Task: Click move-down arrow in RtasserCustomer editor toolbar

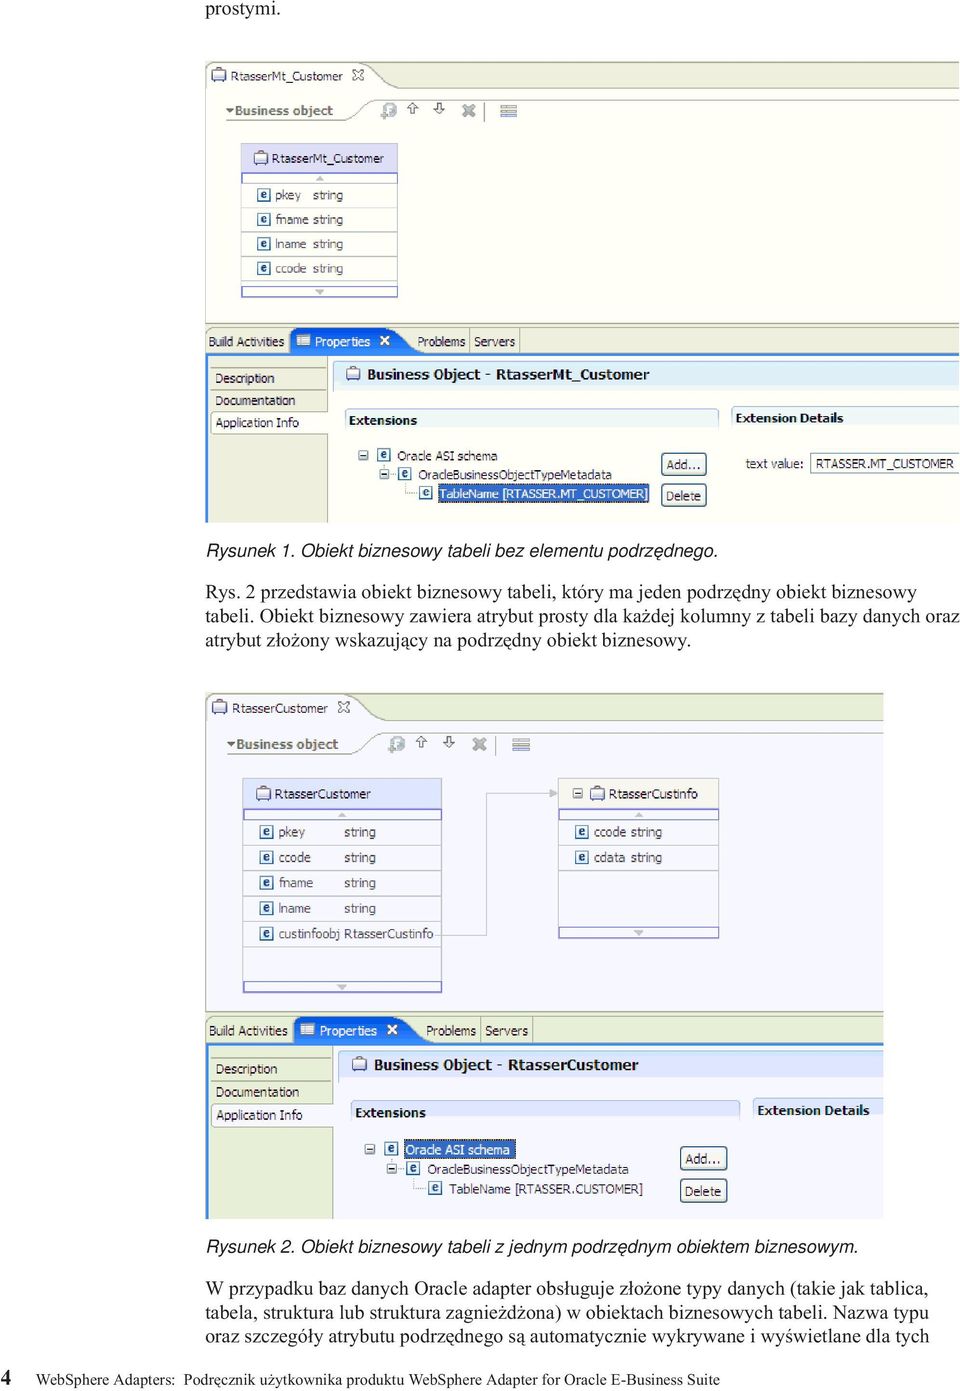Action: (x=449, y=742)
